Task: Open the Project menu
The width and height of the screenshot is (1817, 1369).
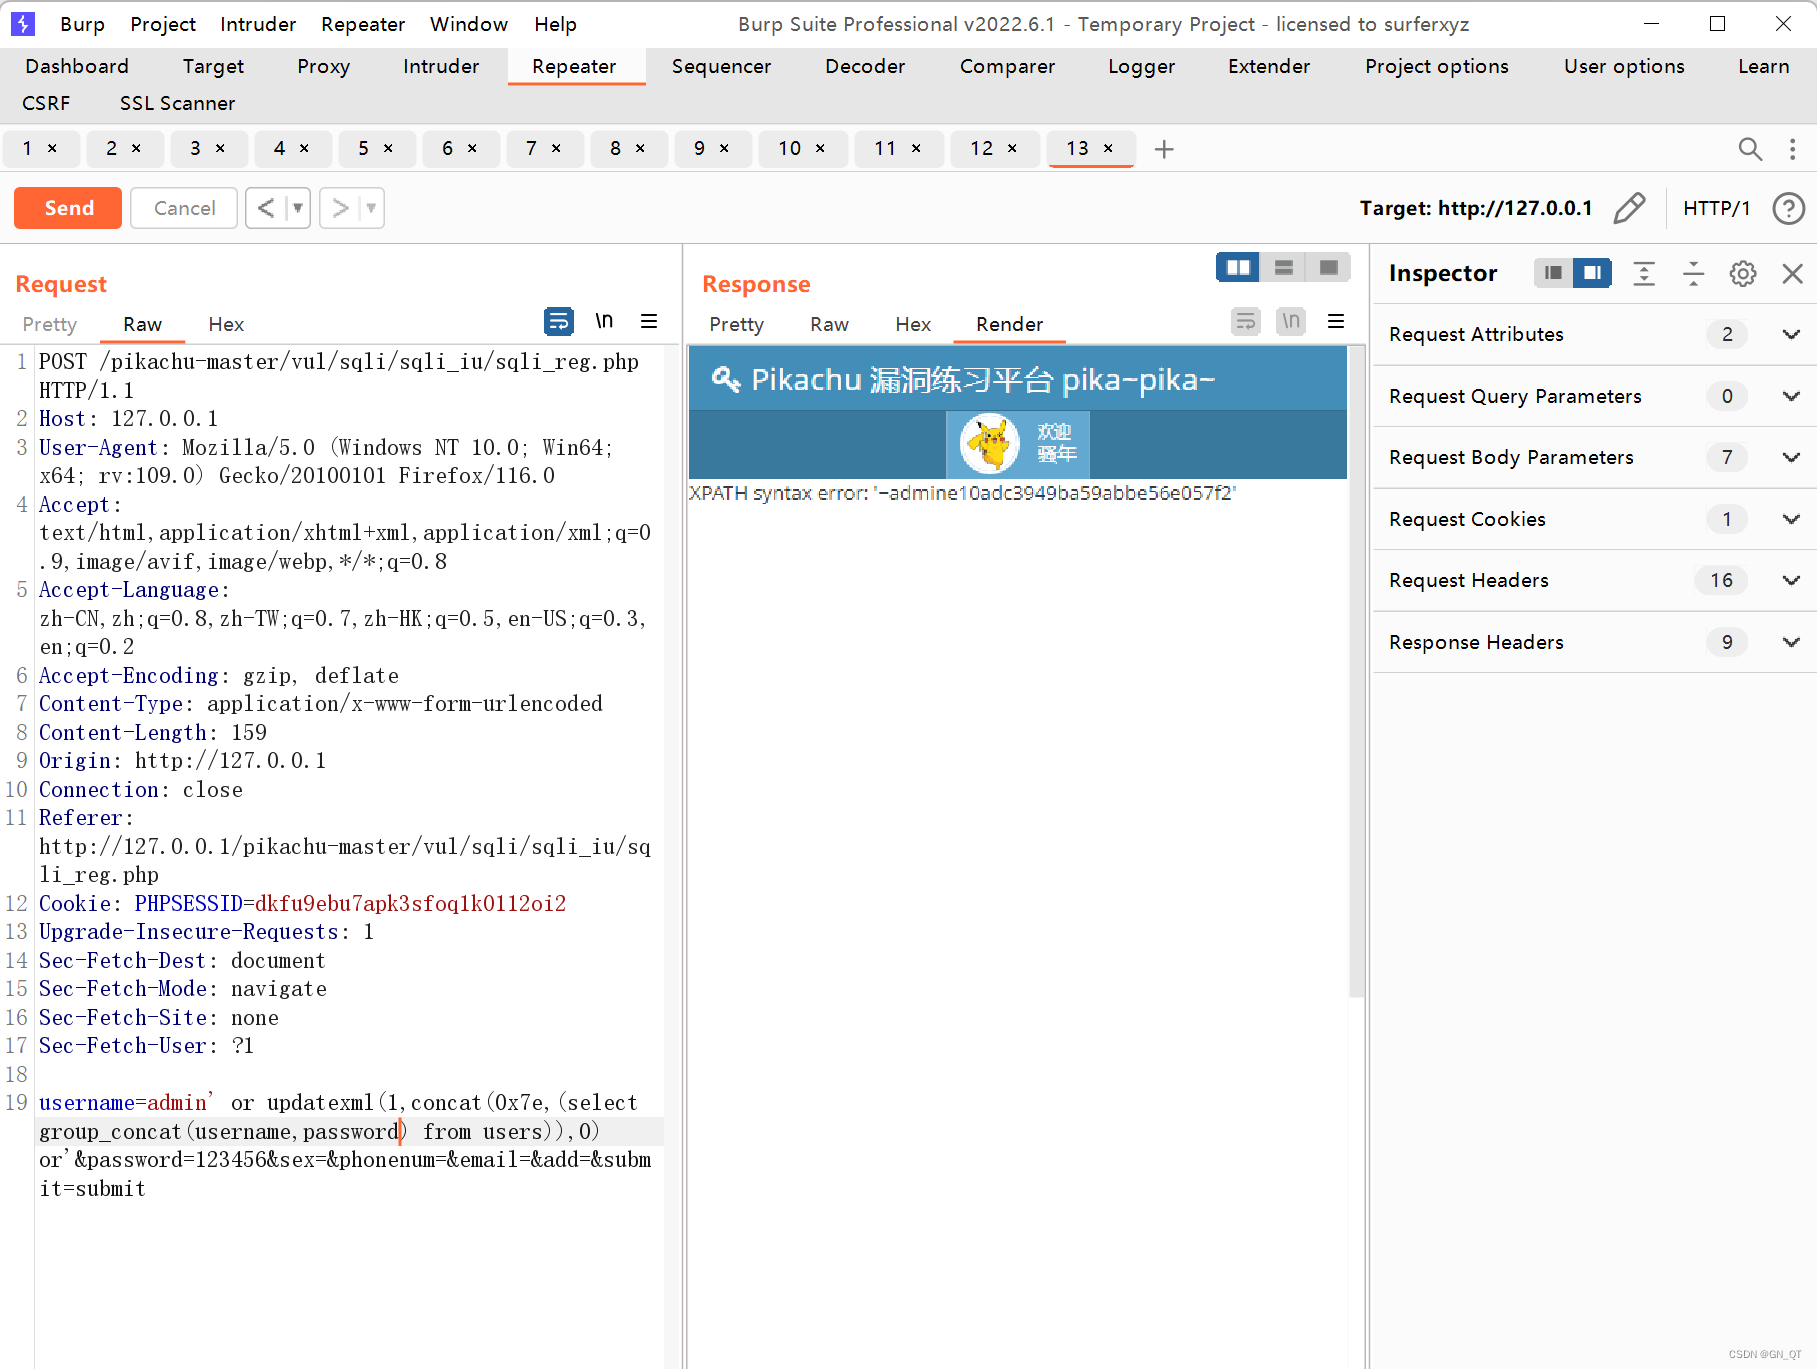Action: click(163, 24)
